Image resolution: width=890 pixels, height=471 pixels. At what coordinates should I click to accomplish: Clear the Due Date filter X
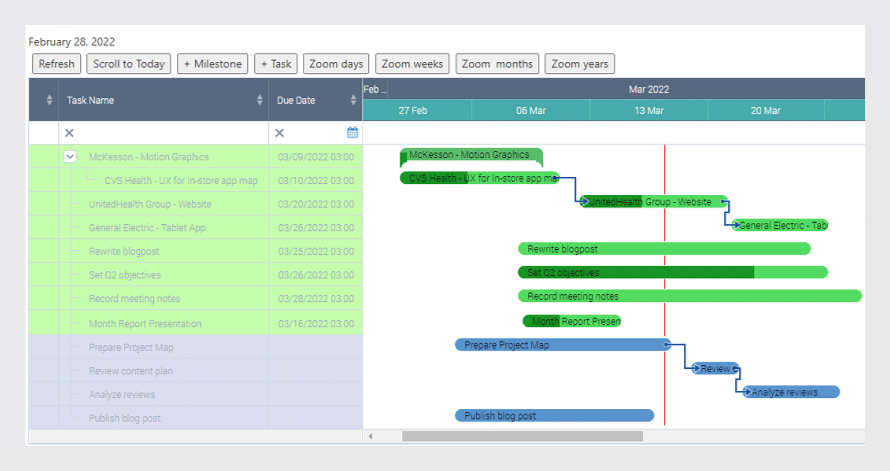coord(279,133)
